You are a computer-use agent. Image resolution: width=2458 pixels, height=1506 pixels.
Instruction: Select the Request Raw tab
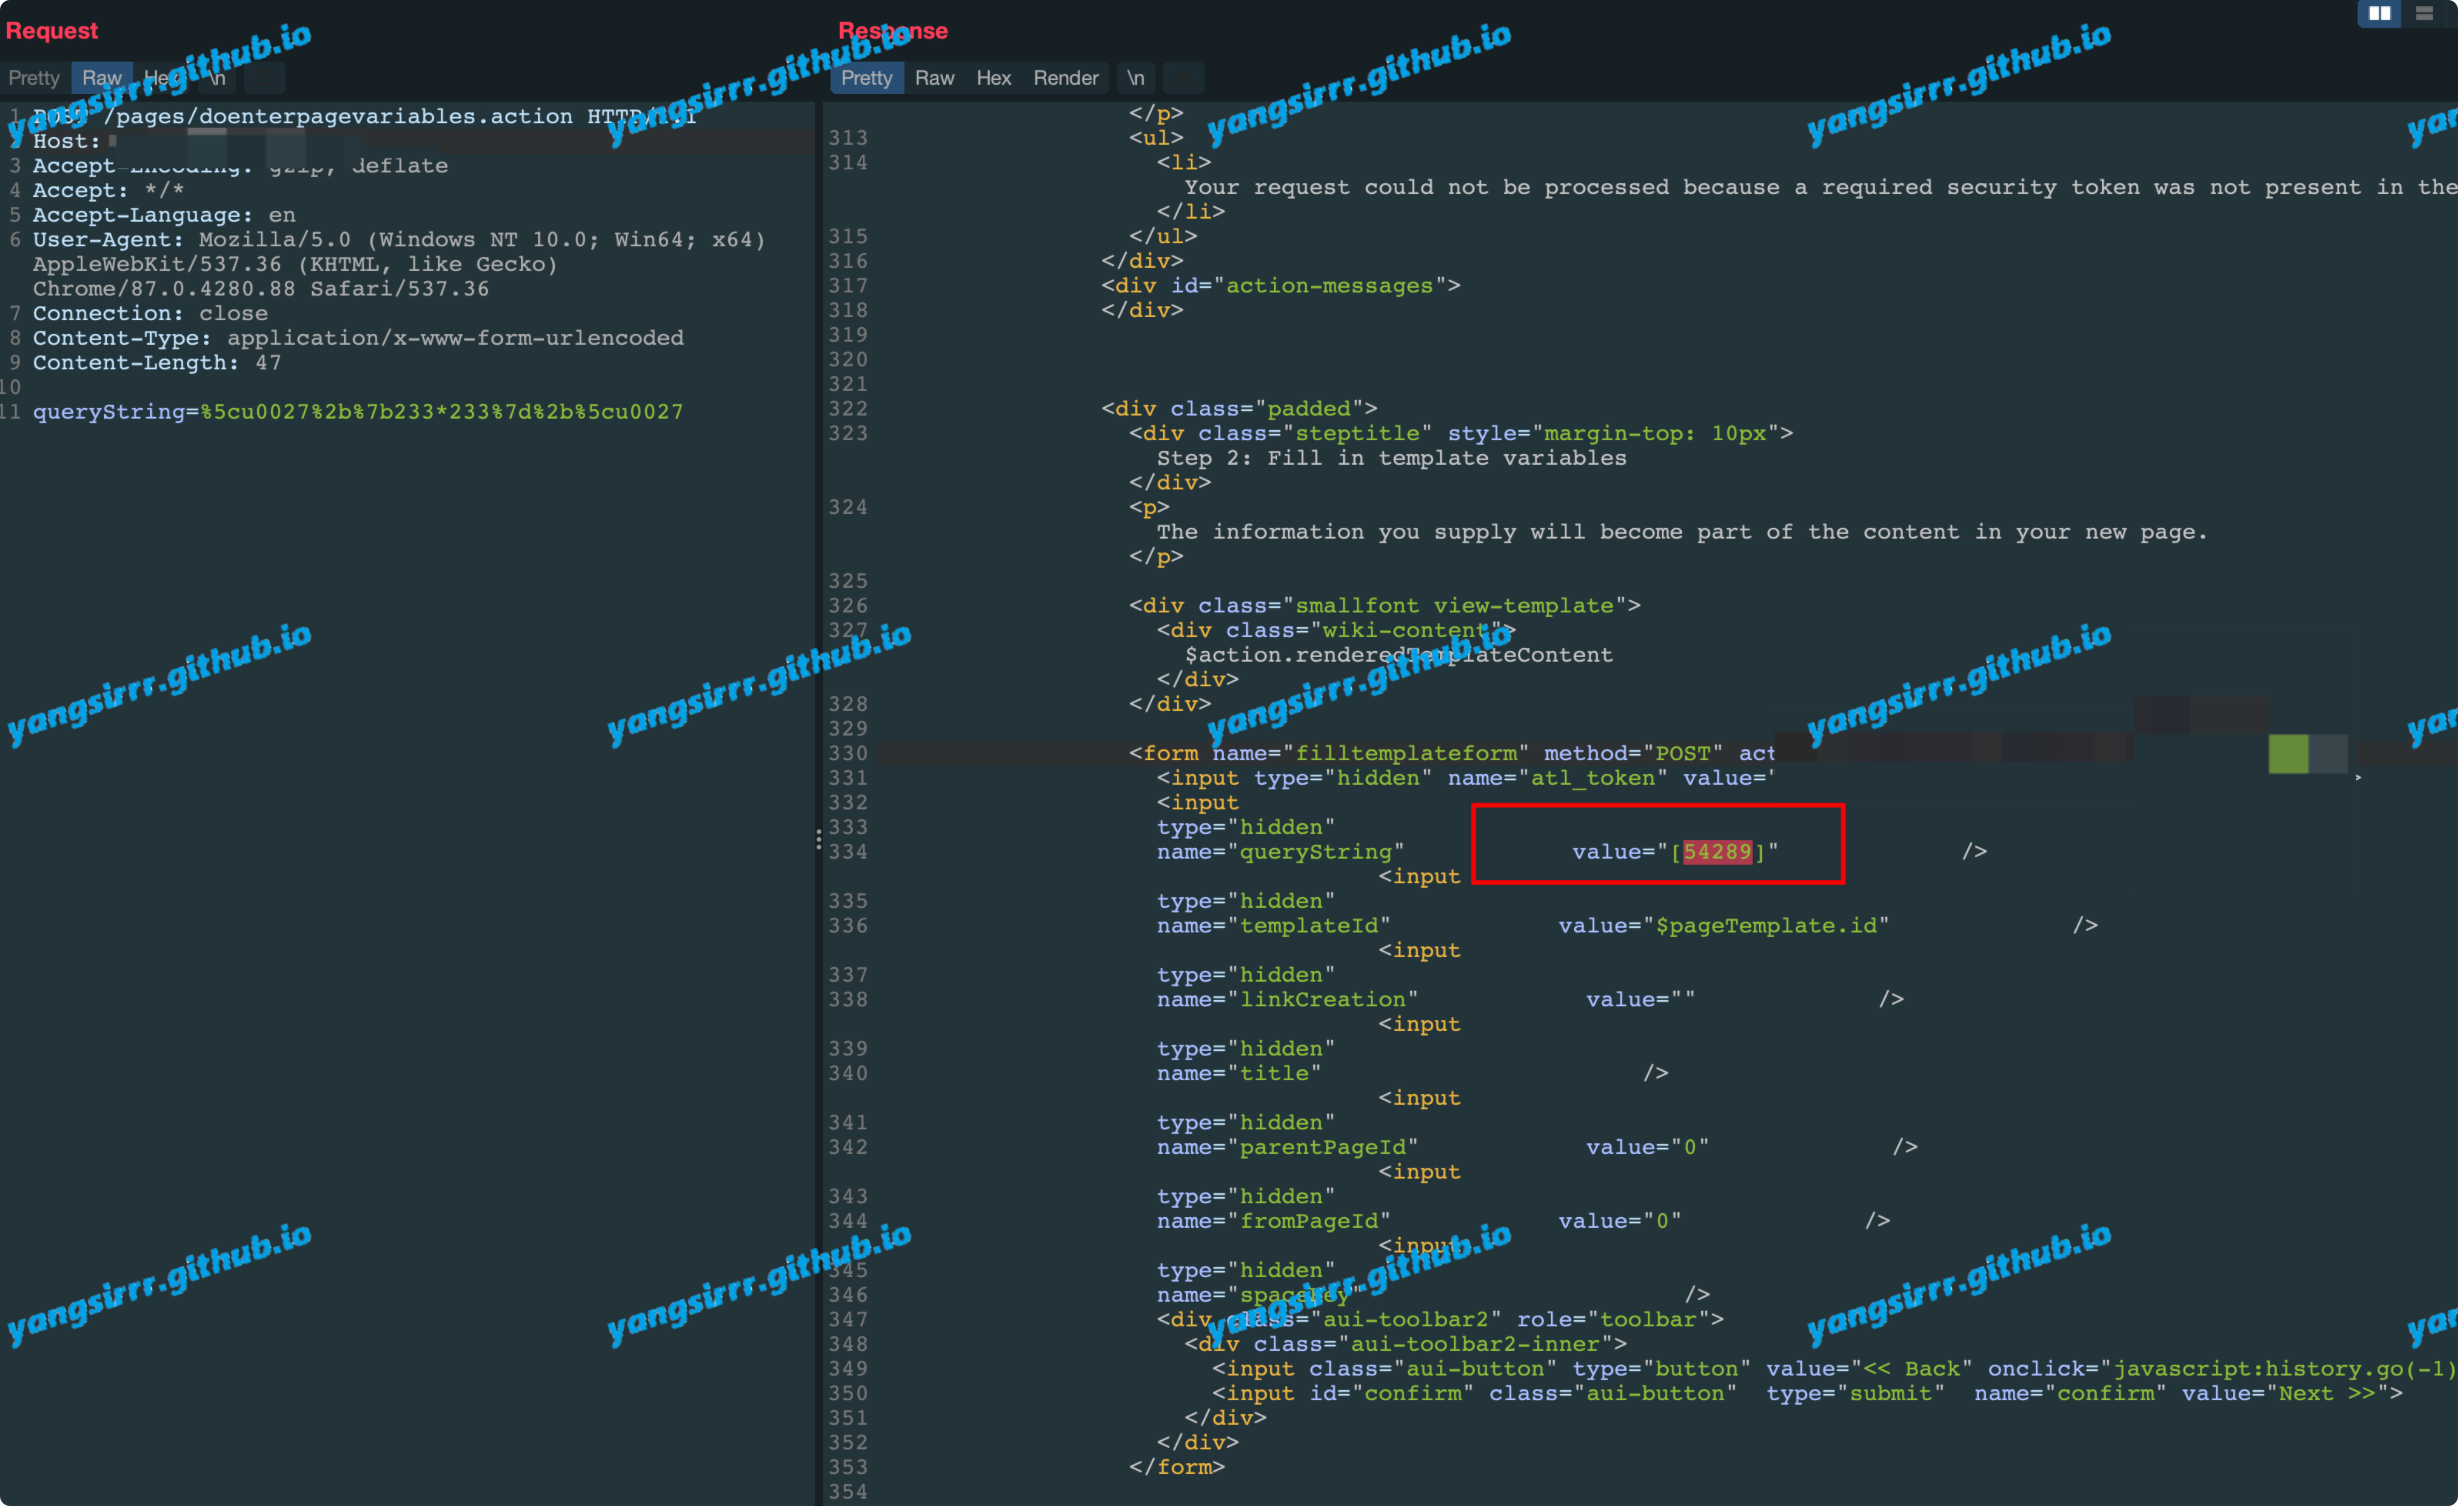click(101, 78)
